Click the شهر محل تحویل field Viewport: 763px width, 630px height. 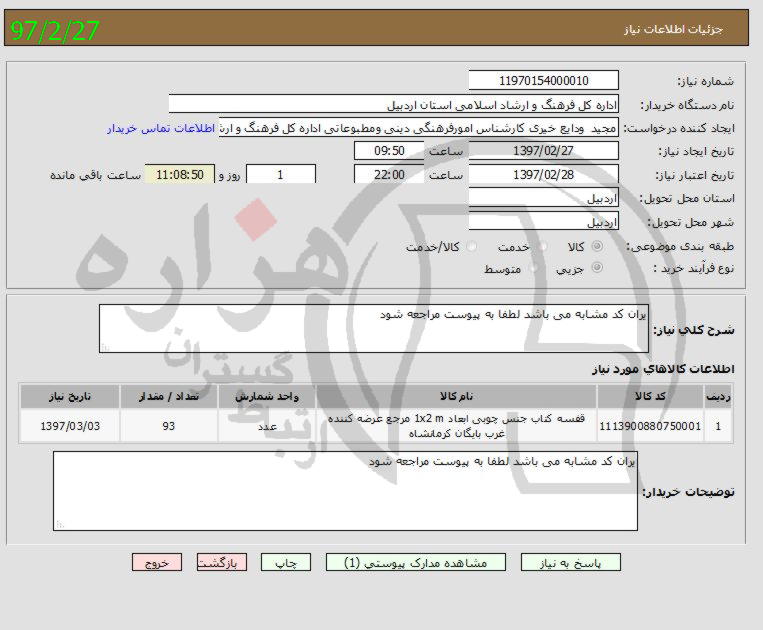click(544, 221)
